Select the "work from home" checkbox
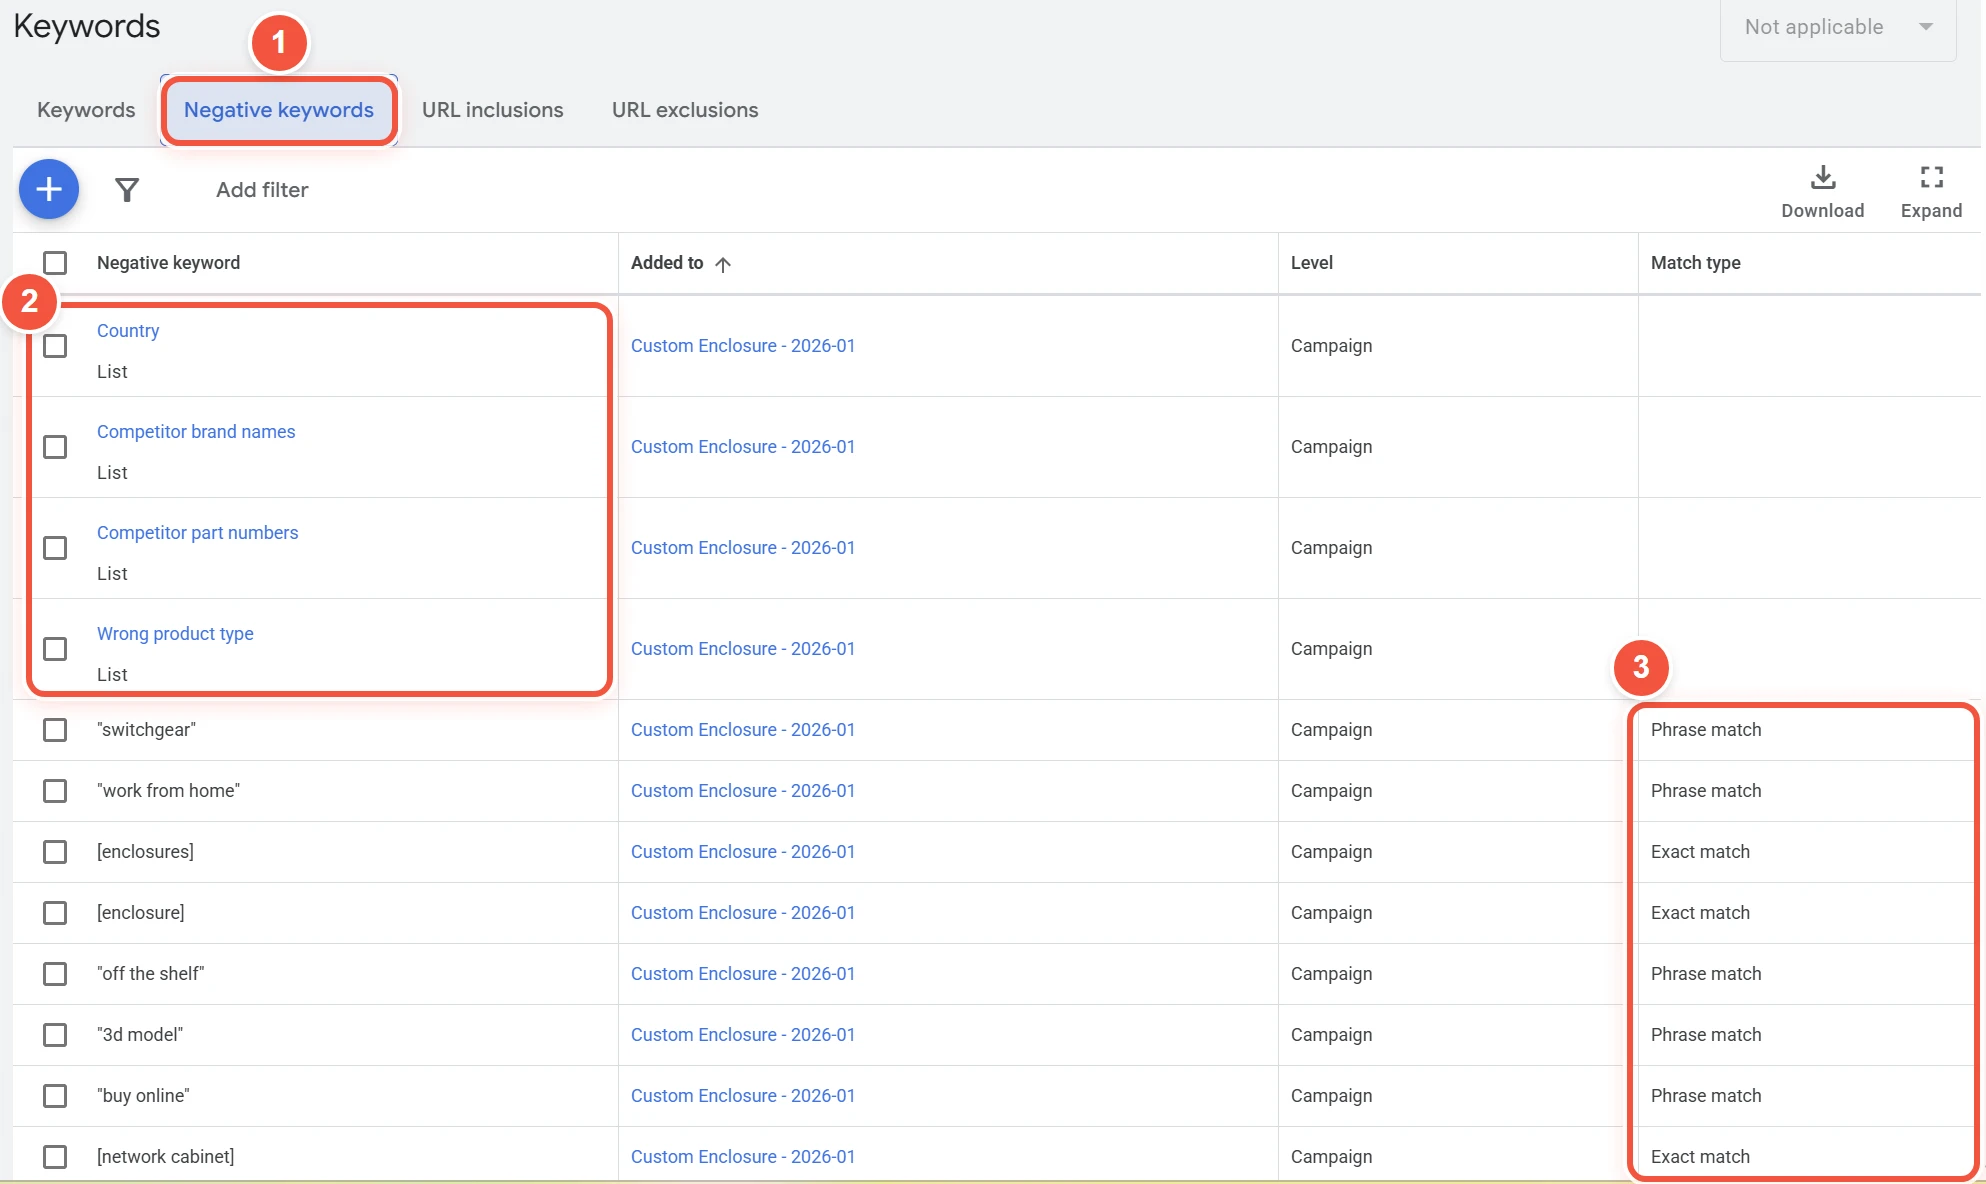 (x=55, y=791)
